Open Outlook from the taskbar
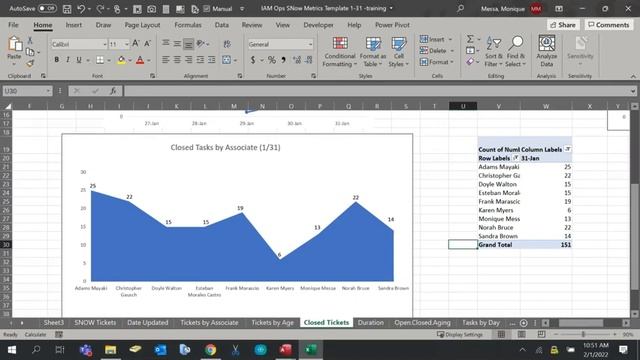This screenshot has height=360, width=640. (160, 350)
